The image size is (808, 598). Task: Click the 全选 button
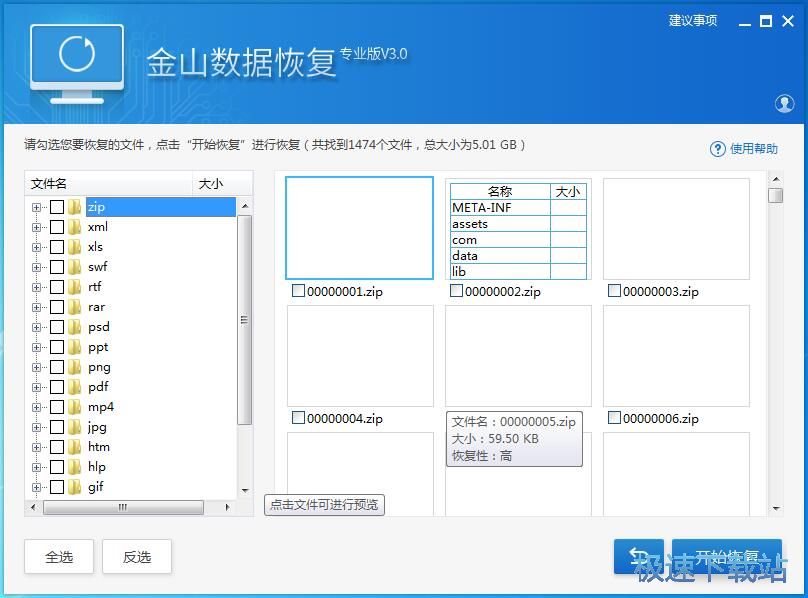click(59, 556)
